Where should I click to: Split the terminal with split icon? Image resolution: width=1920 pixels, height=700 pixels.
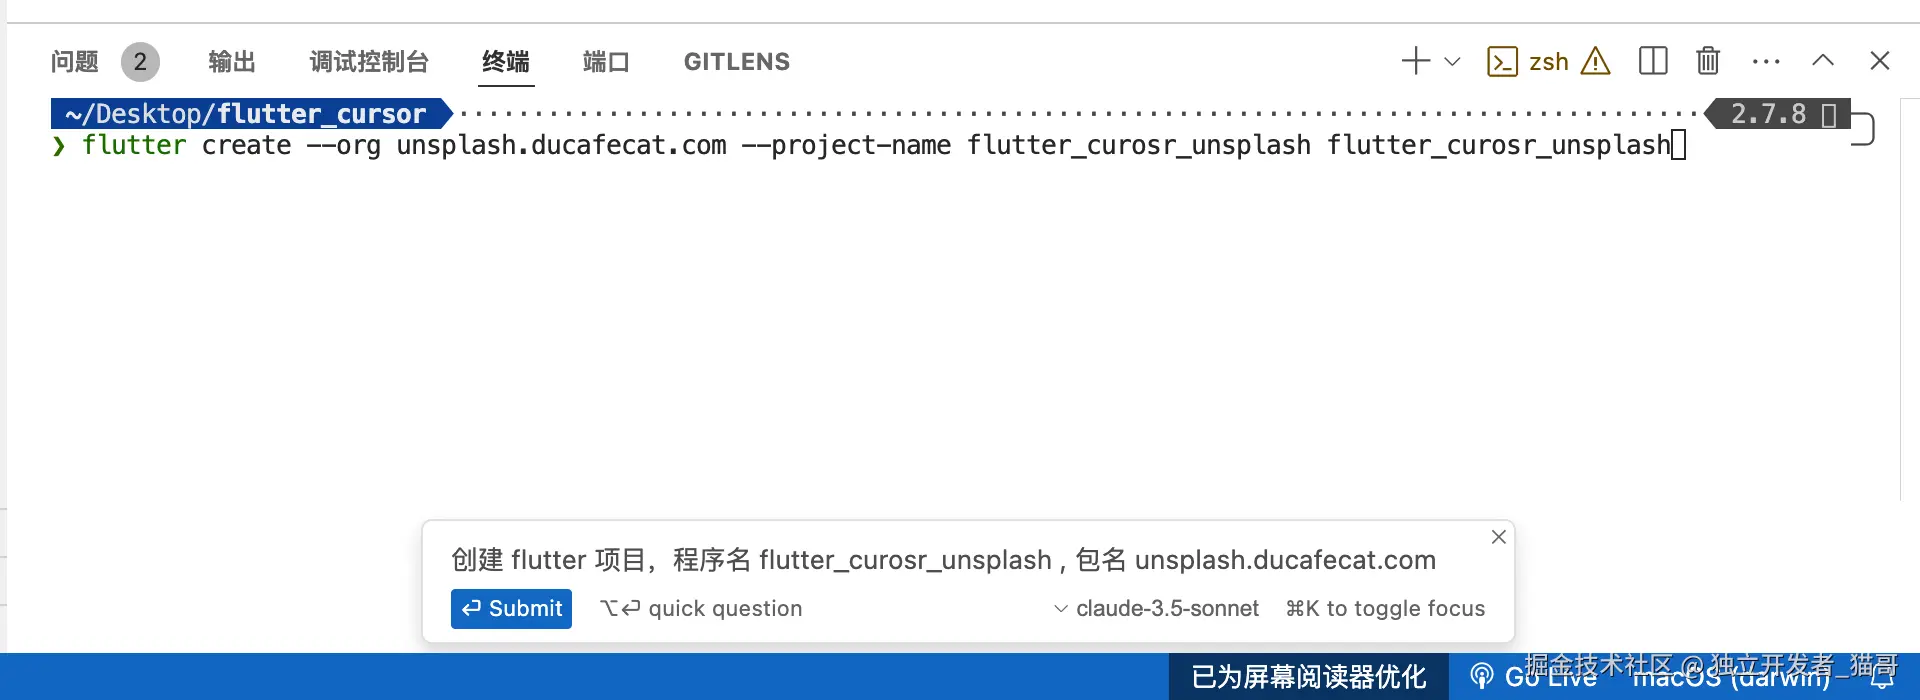[x=1653, y=61]
